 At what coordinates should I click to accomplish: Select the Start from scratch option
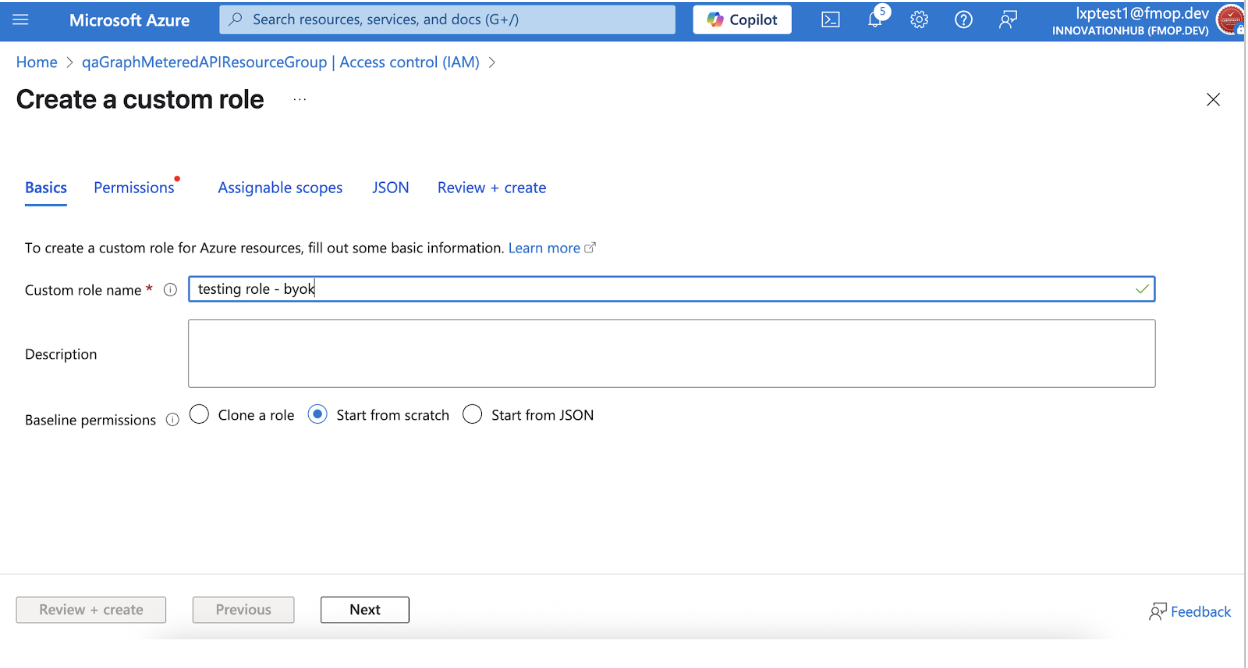point(378,415)
